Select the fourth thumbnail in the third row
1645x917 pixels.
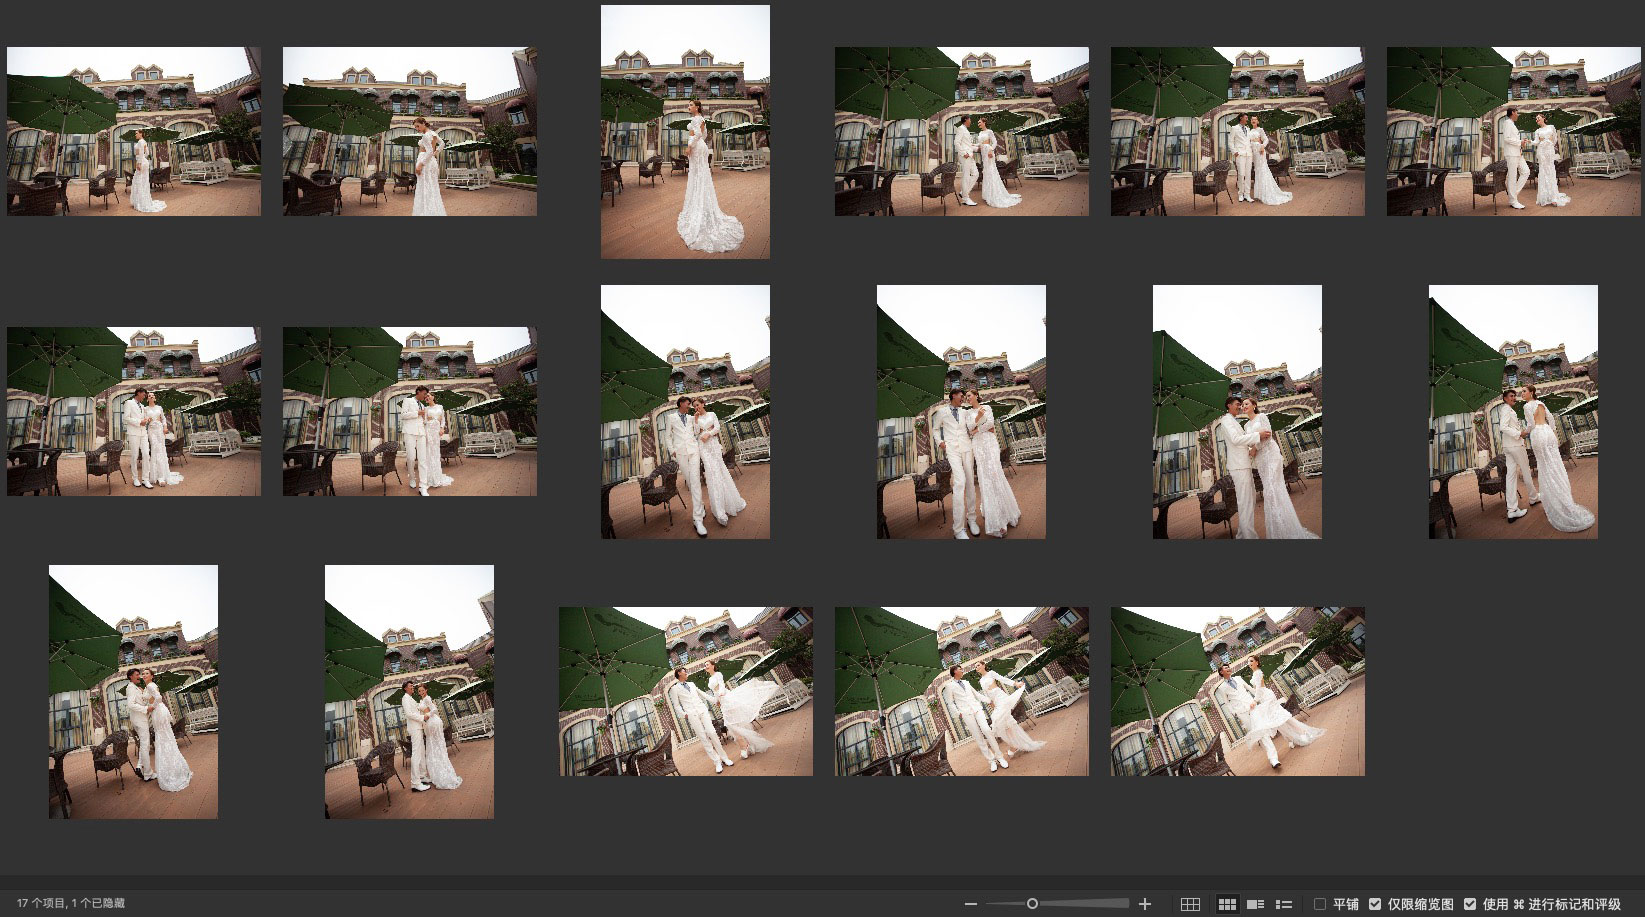pos(961,691)
